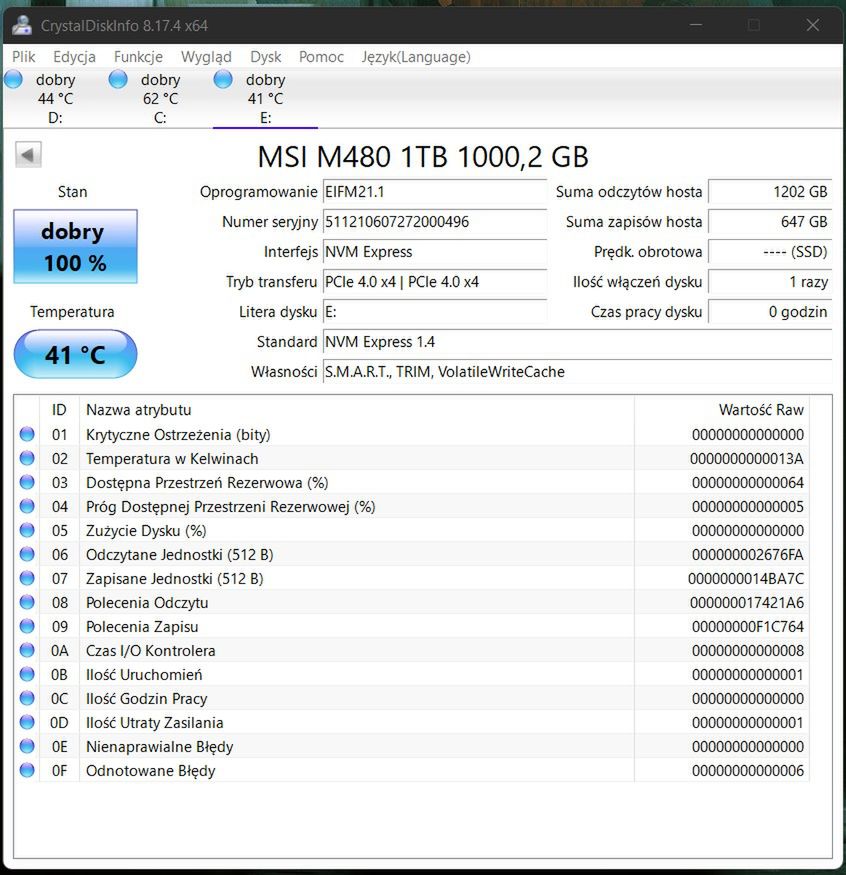
Task: Click the blue status orb for disk C:
Action: 118,79
